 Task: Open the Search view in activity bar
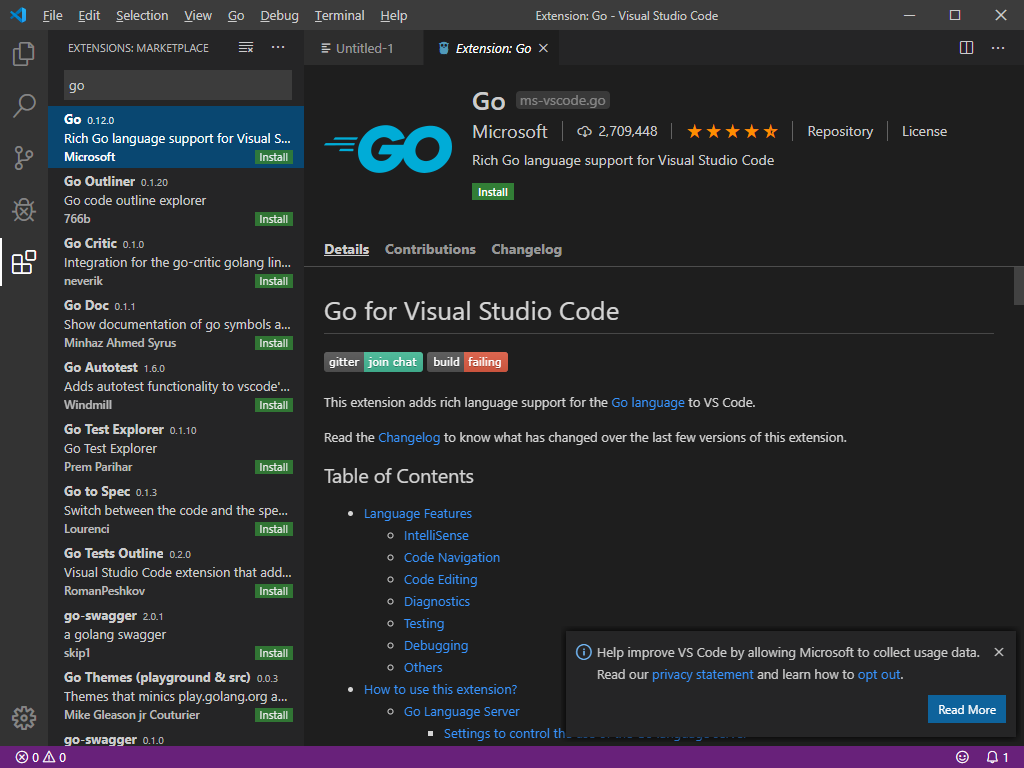[x=24, y=105]
